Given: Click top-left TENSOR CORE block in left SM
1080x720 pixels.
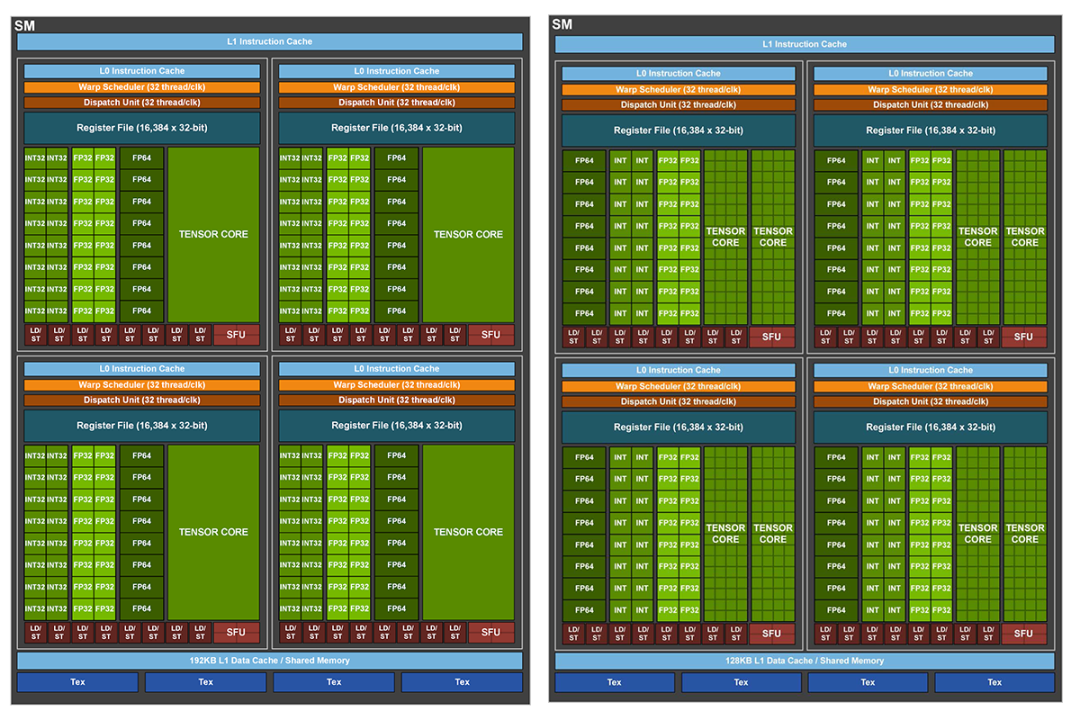Looking at the screenshot, I should coord(214,234).
